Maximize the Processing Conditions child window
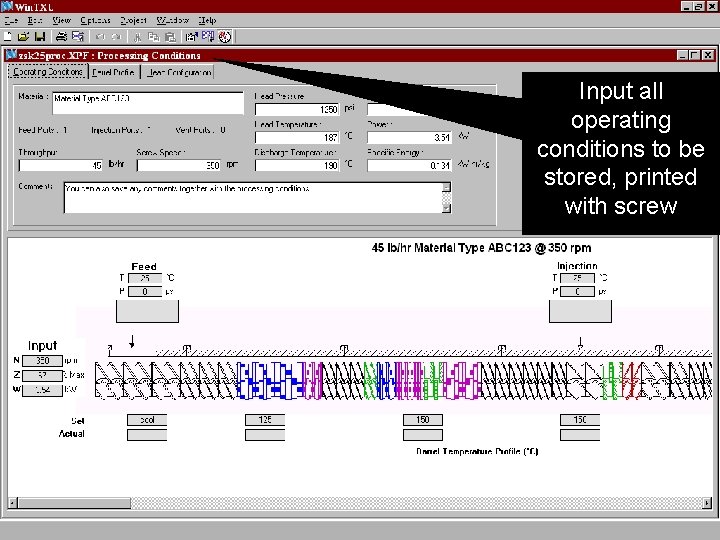Image resolution: width=720 pixels, height=540 pixels. [x=694, y=55]
